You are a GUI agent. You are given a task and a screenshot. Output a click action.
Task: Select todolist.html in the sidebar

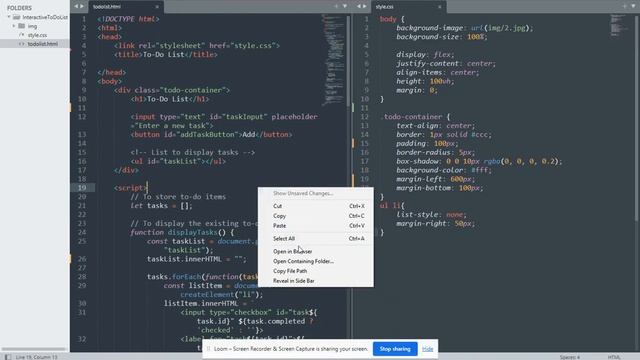point(42,44)
